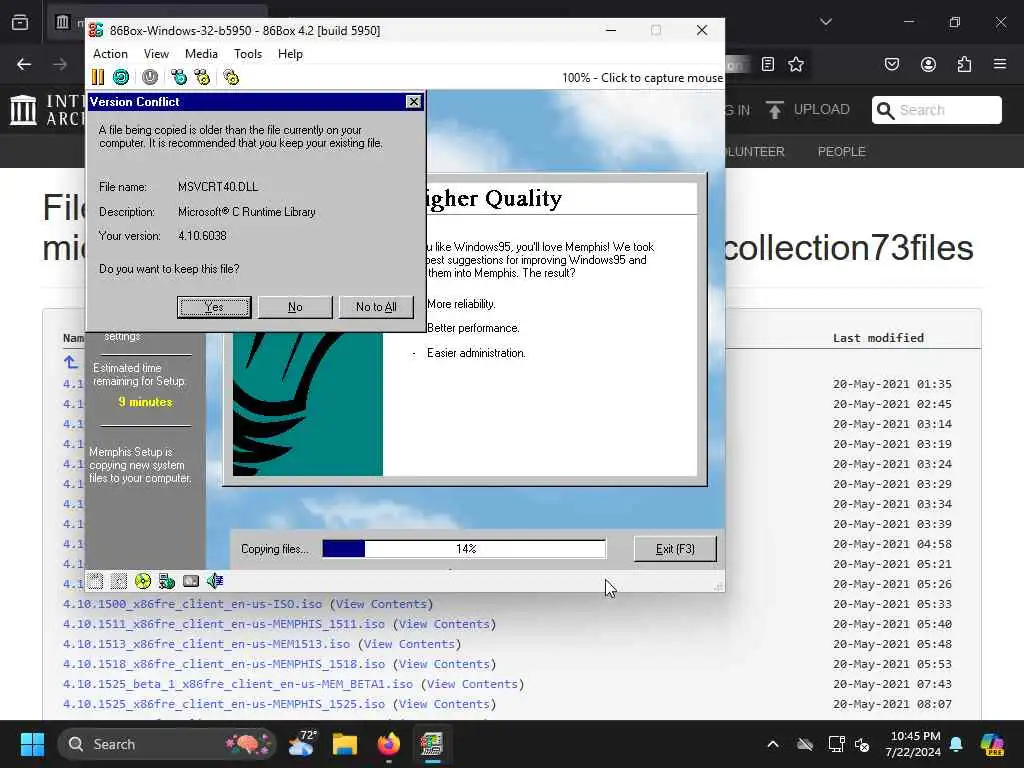This screenshot has width=1024, height=768.
Task: Open the weather widget showing 72°
Action: [303, 744]
